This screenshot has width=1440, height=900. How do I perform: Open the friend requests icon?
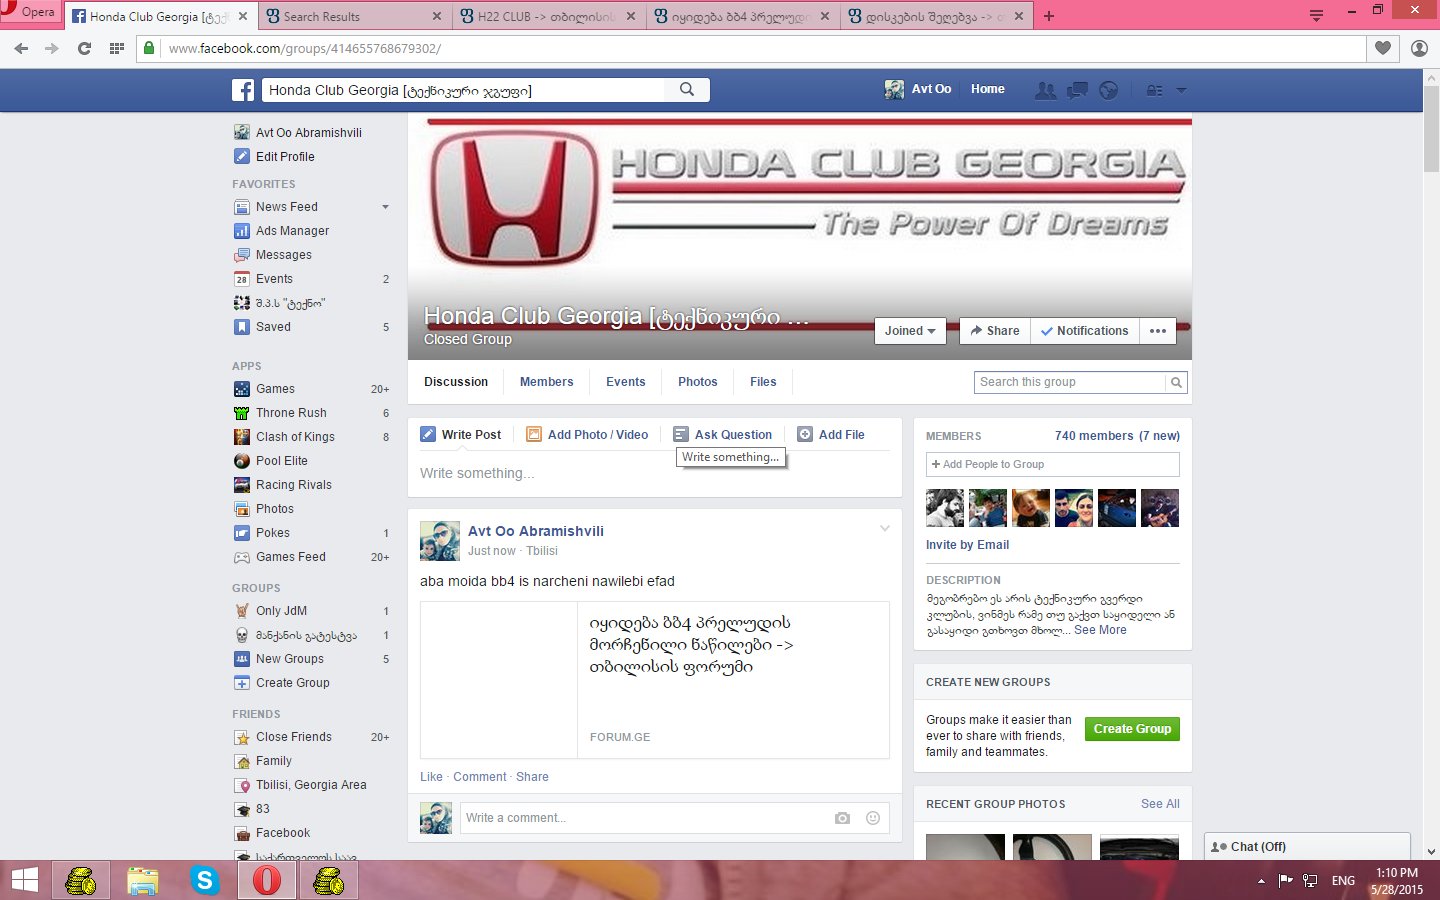click(x=1045, y=90)
